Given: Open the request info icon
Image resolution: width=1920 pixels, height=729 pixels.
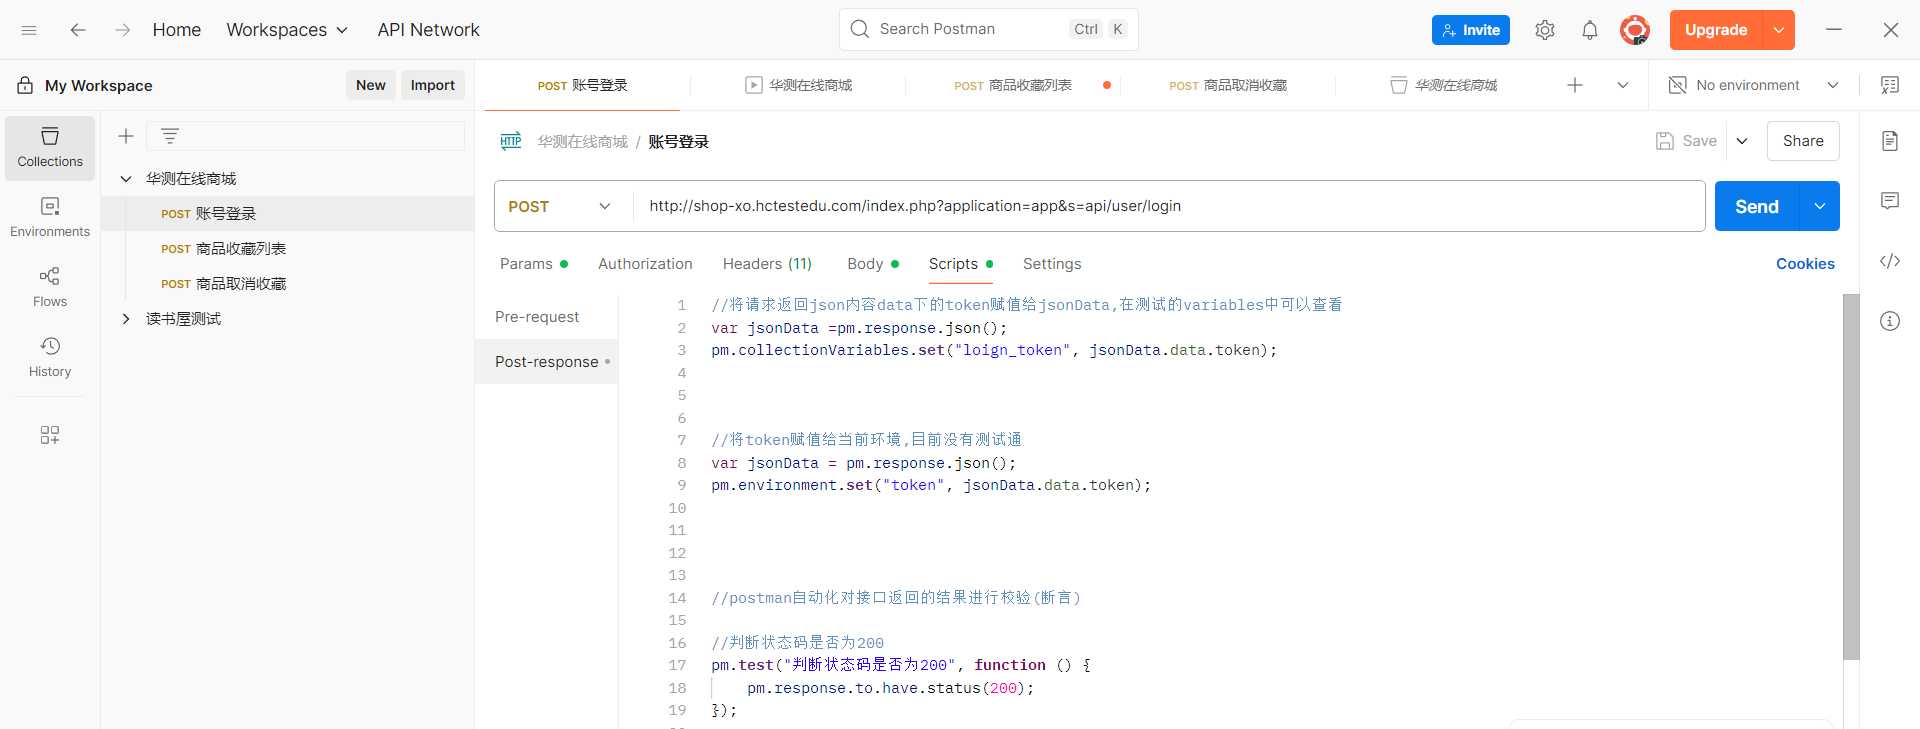Looking at the screenshot, I should tap(1889, 321).
